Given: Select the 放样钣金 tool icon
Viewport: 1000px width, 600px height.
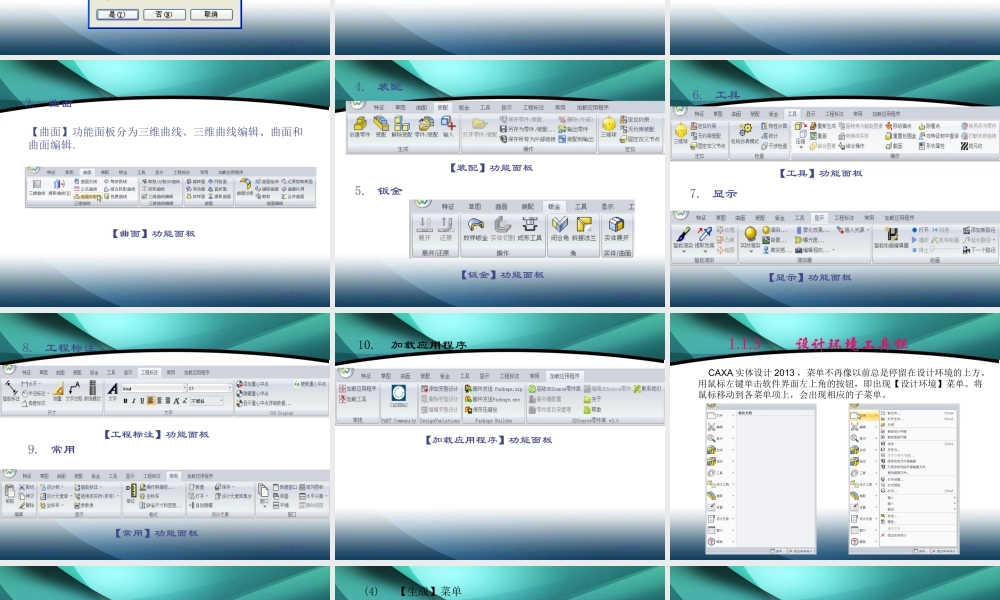Looking at the screenshot, I should tap(475, 229).
